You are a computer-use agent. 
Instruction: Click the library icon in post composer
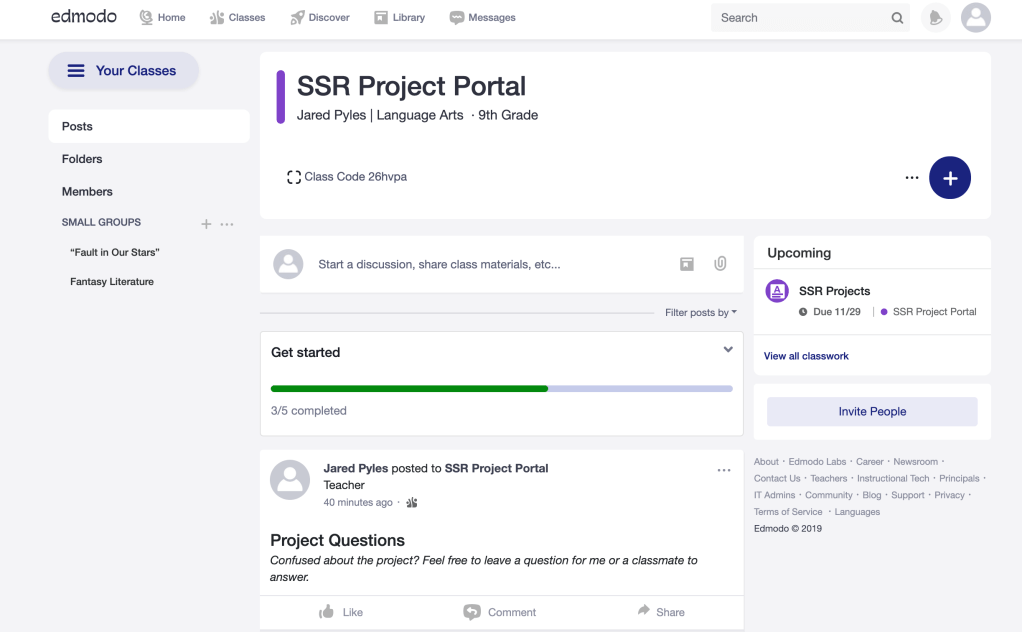coord(687,264)
